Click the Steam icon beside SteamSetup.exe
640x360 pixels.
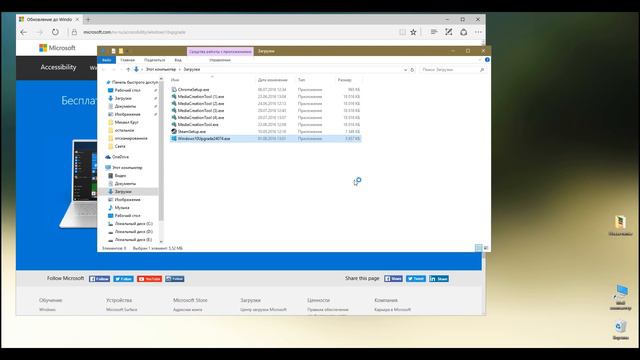(174, 131)
